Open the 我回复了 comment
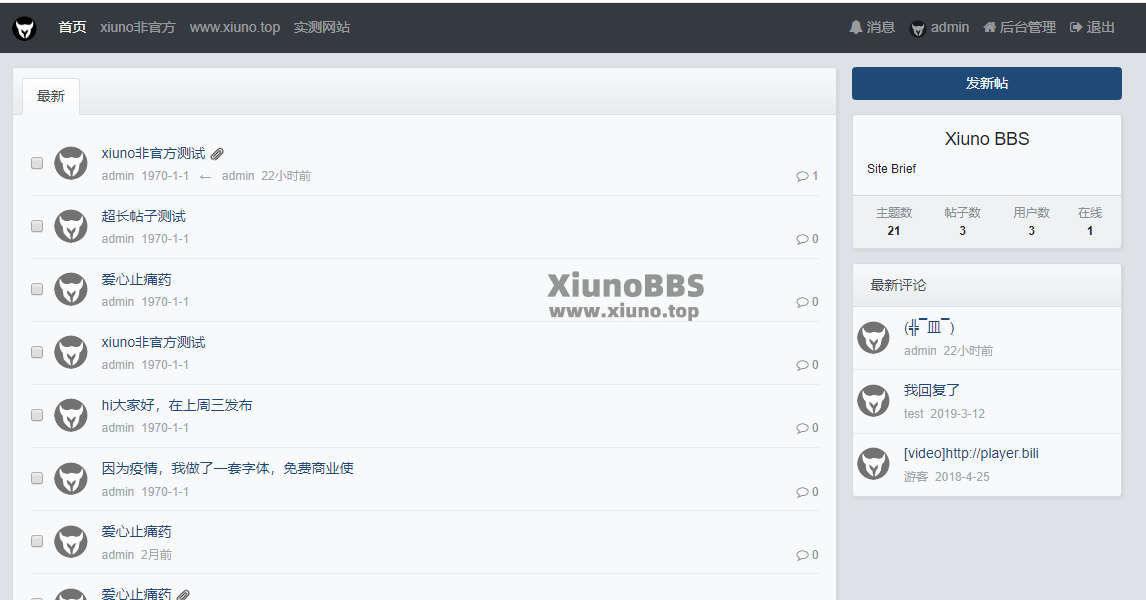The height and width of the screenshot is (600, 1146). coord(932,390)
